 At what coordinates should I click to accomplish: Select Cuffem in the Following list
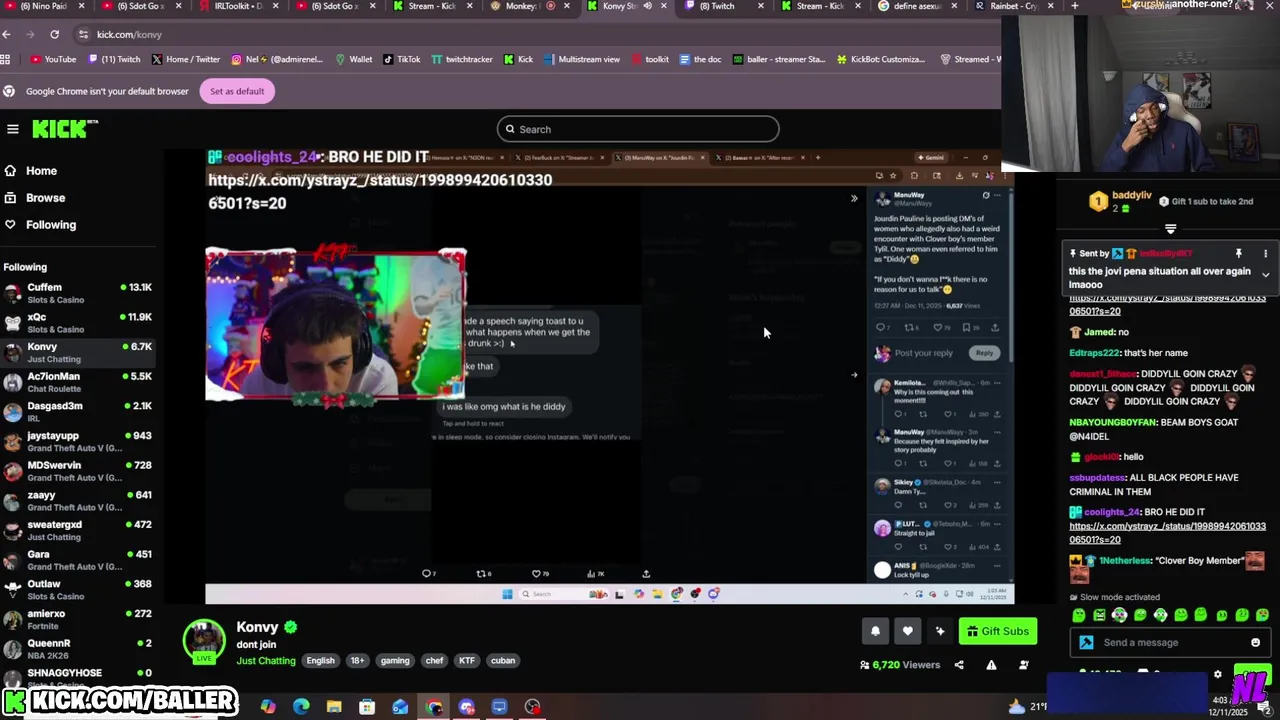[x=78, y=293]
